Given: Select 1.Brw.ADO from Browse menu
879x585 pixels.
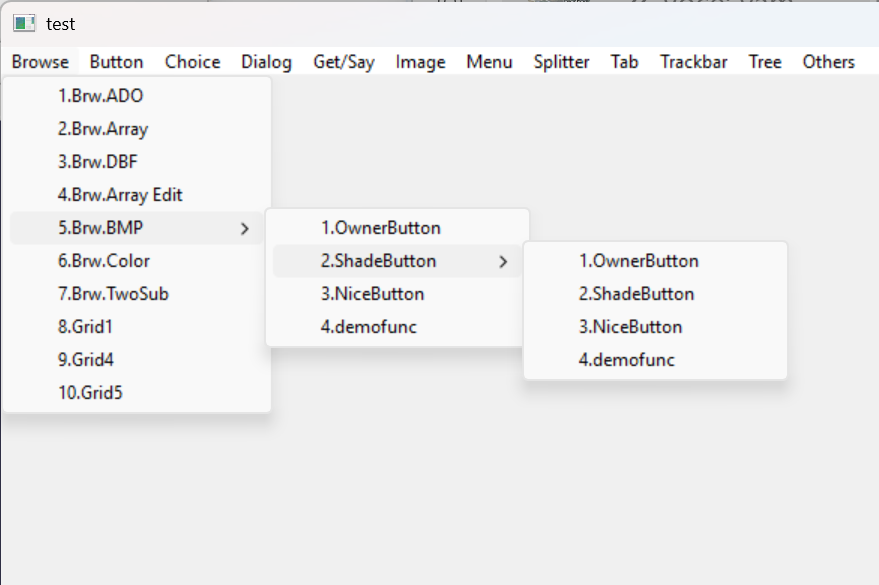Looking at the screenshot, I should point(137,96).
